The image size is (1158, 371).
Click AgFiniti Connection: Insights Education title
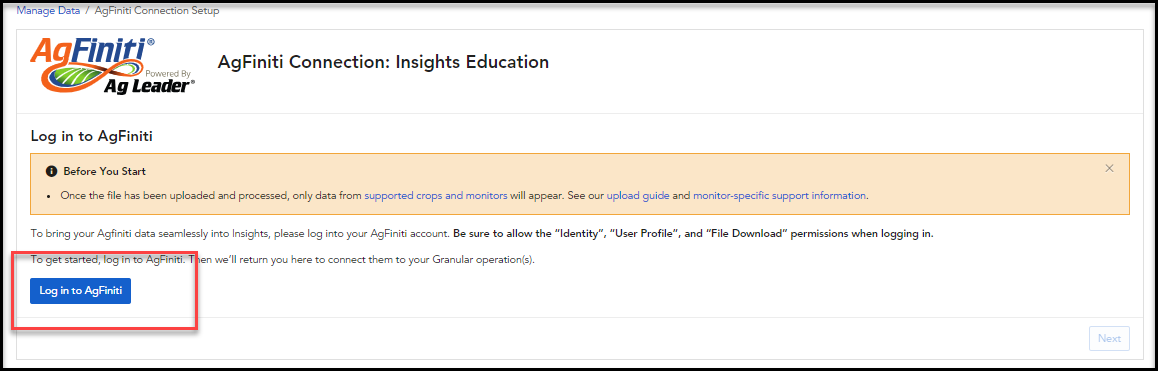(383, 62)
